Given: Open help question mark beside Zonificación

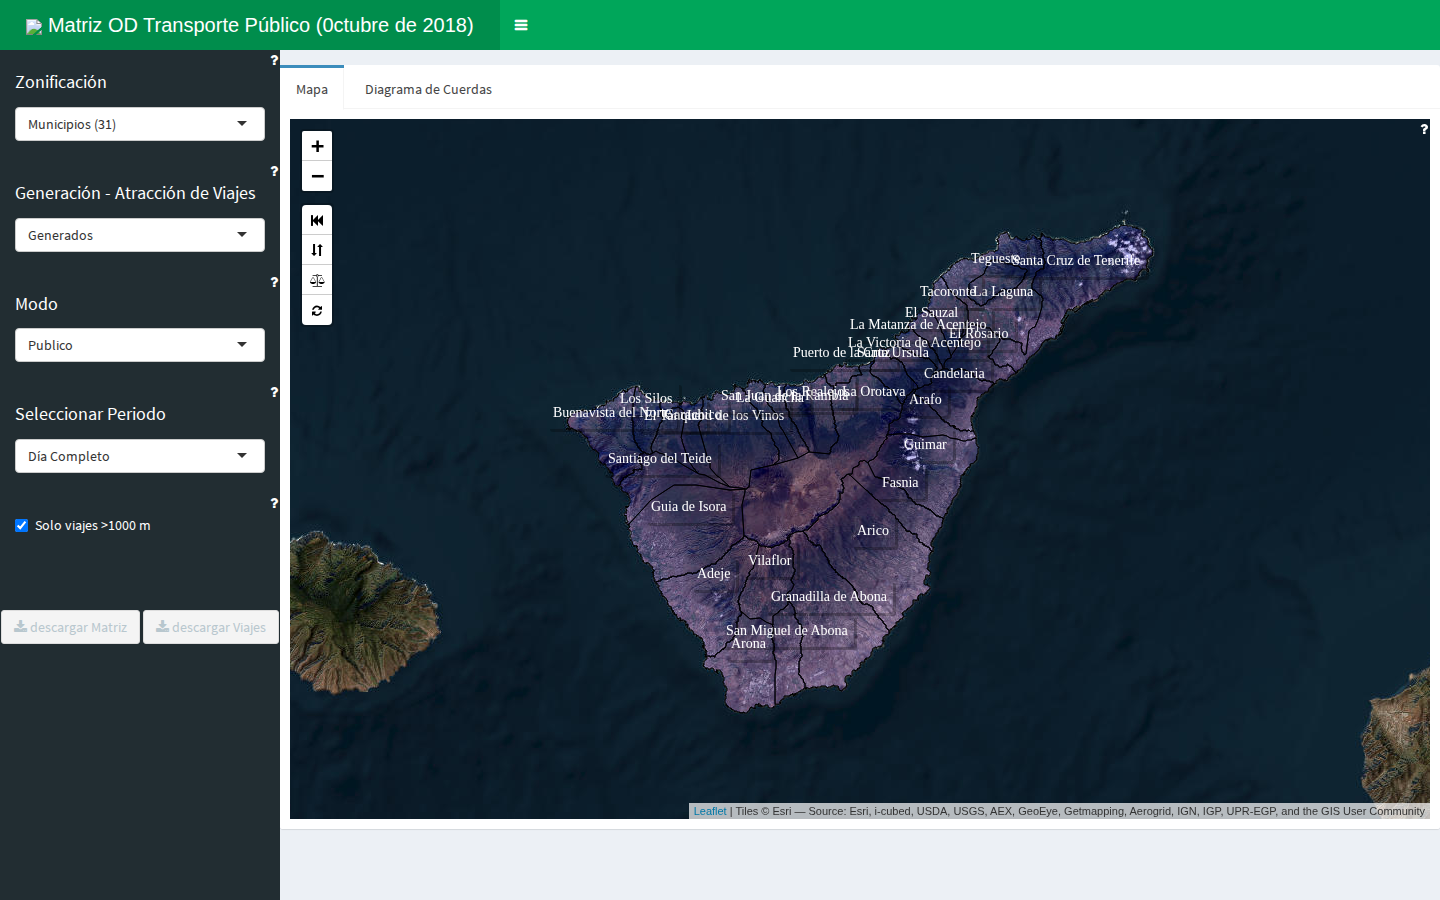Looking at the screenshot, I should (274, 60).
